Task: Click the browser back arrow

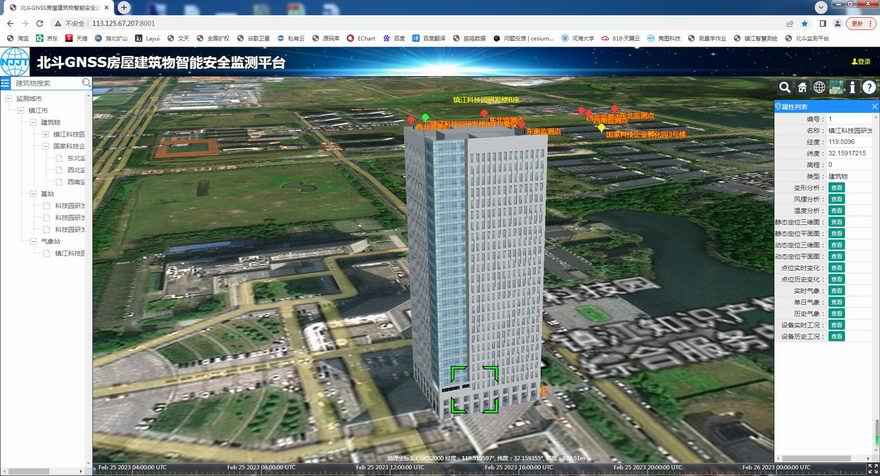Action: (10, 24)
